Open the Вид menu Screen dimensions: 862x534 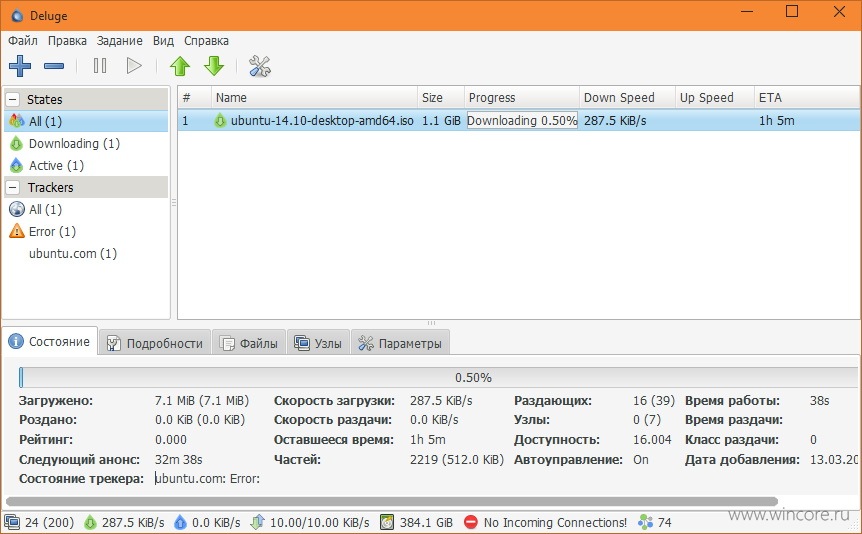[x=163, y=41]
